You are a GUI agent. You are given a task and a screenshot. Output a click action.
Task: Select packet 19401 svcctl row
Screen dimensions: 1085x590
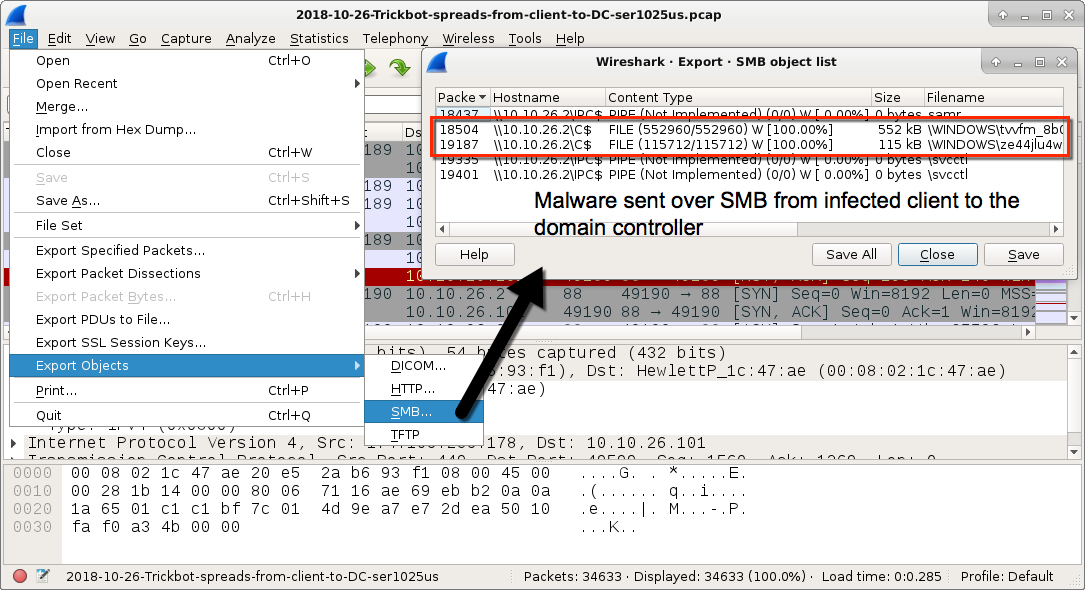coord(749,175)
